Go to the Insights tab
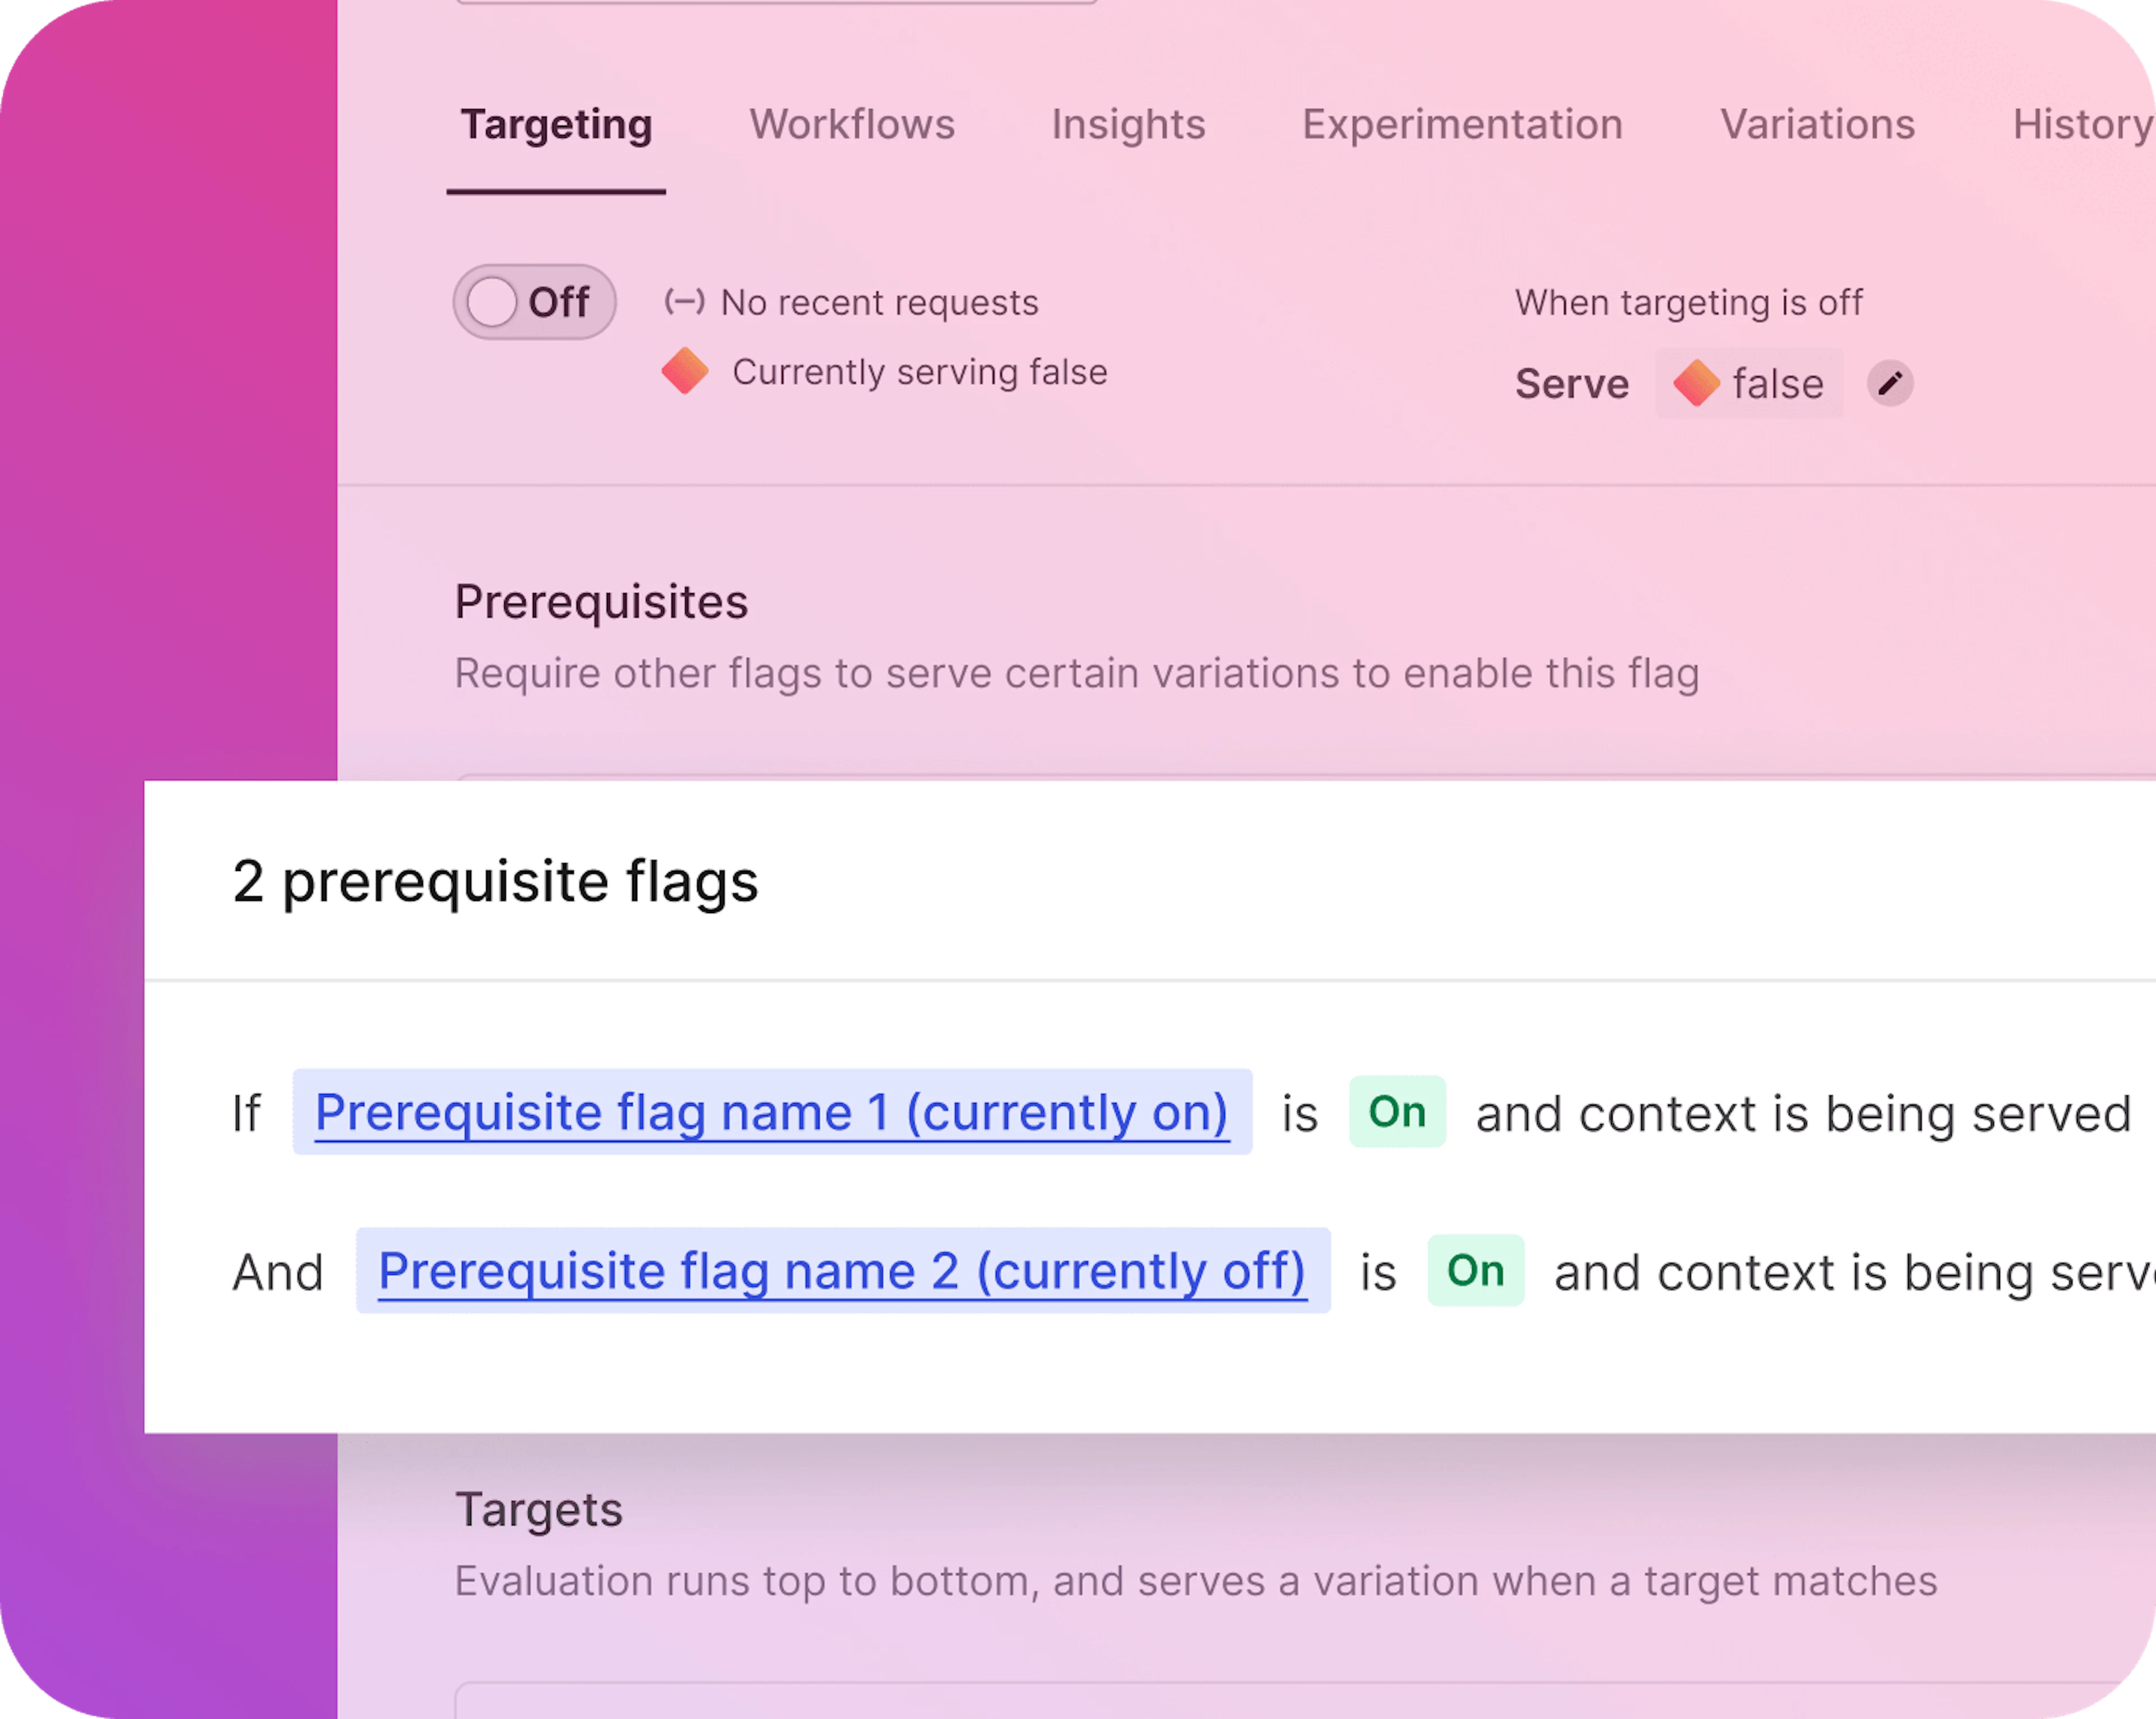 tap(1128, 125)
